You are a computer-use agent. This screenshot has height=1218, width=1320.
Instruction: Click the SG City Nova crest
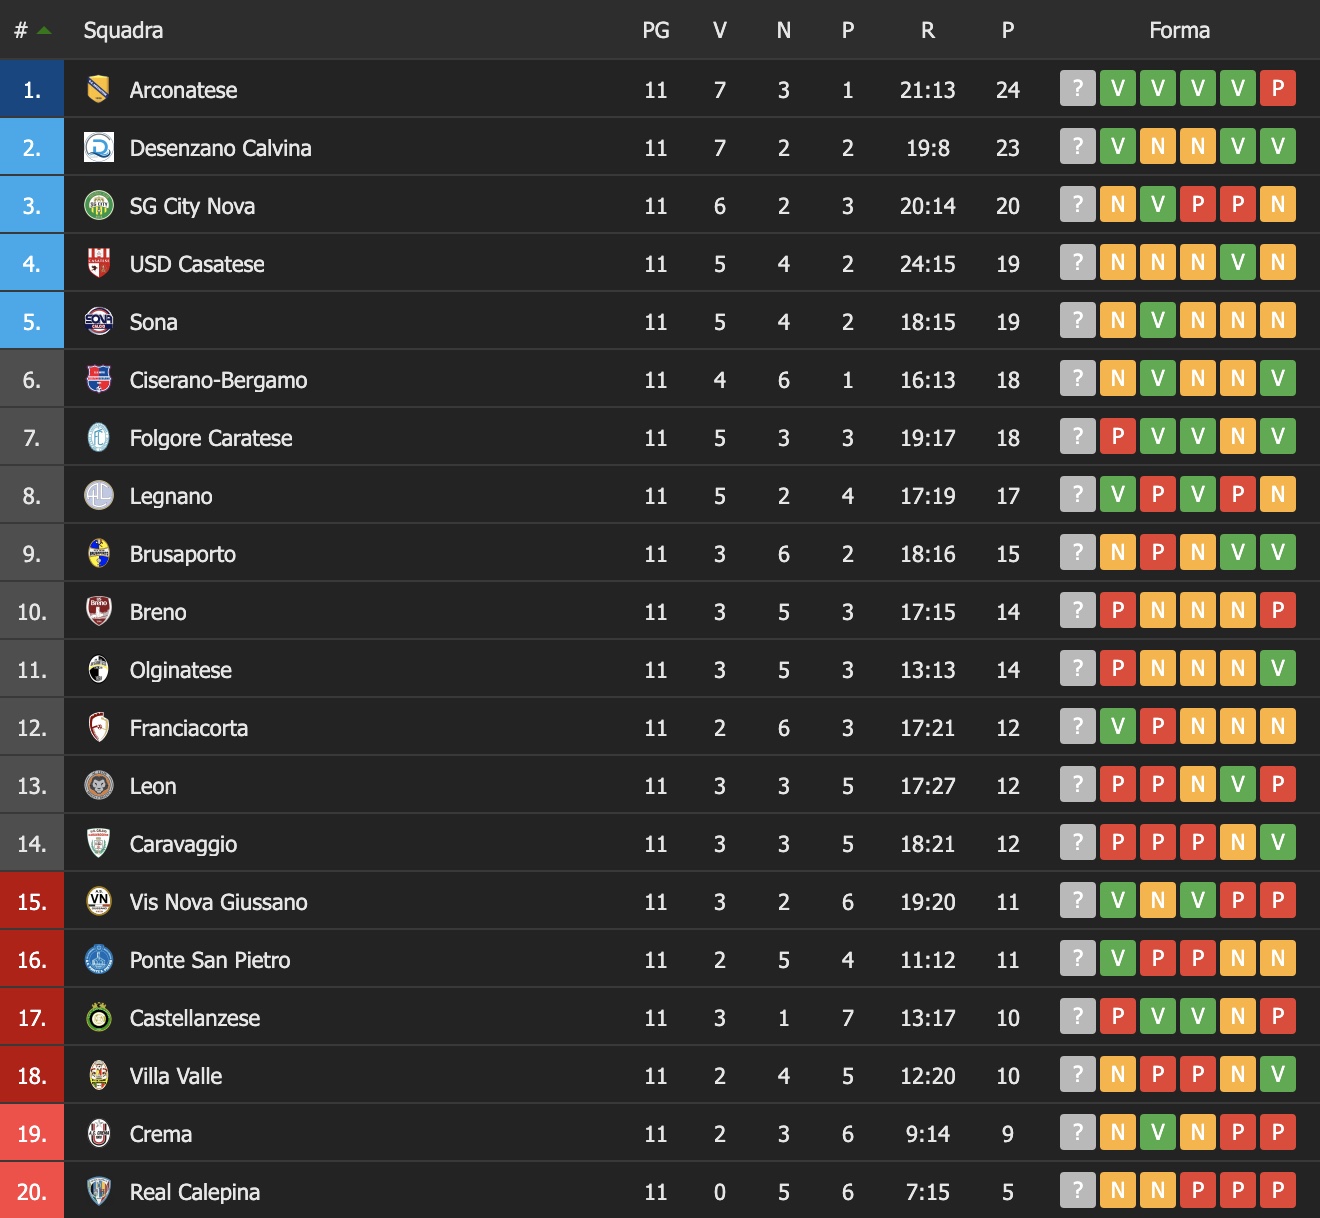[98, 206]
